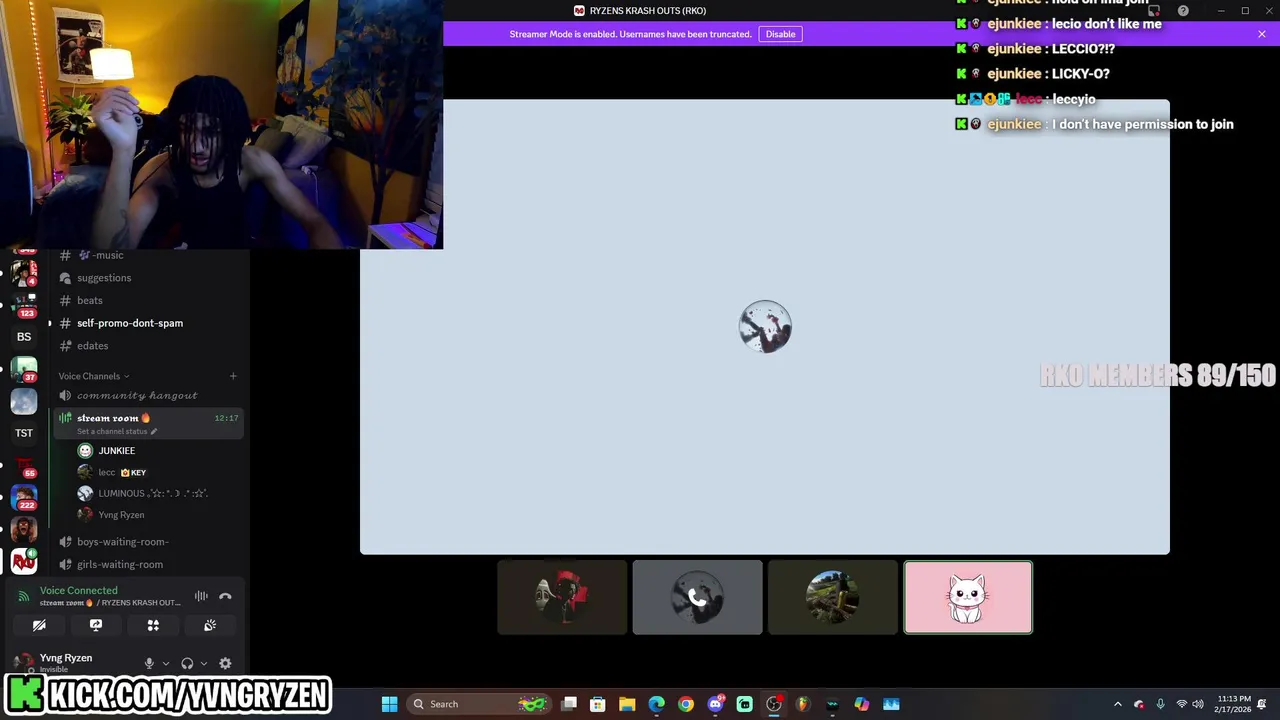Screen dimensions: 1280x720
Task: Focus the second call participant tile
Action: coord(697,598)
